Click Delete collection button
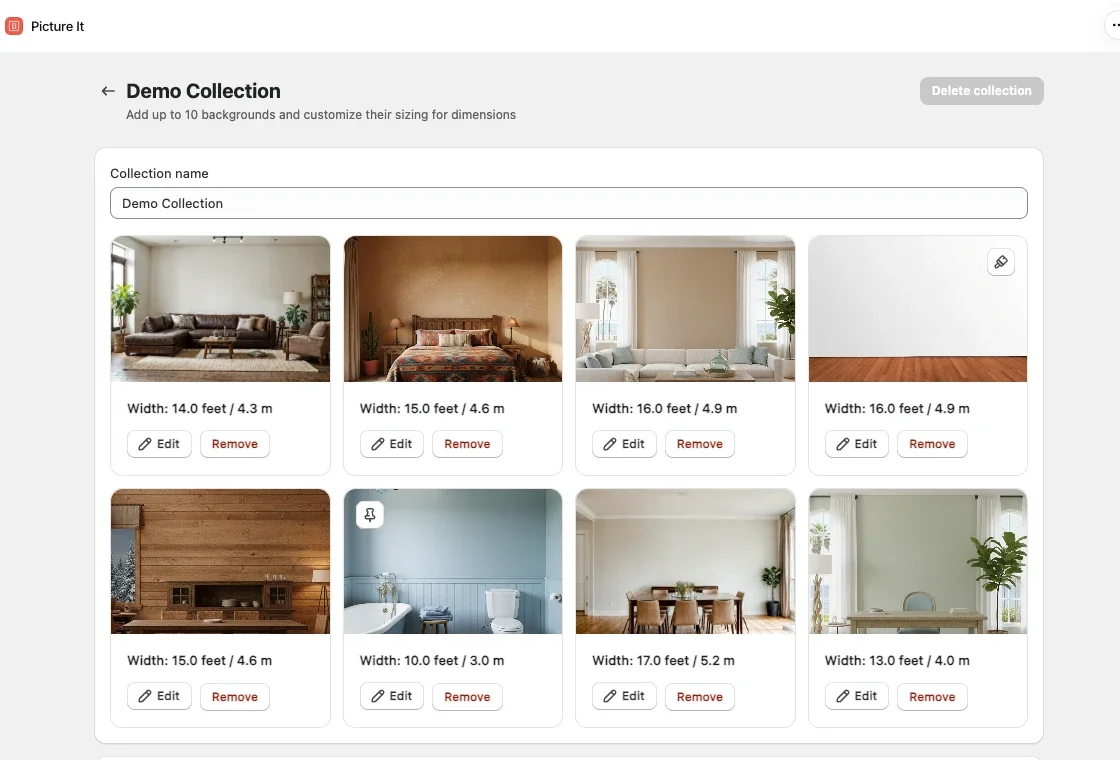1120x760 pixels. (x=981, y=91)
